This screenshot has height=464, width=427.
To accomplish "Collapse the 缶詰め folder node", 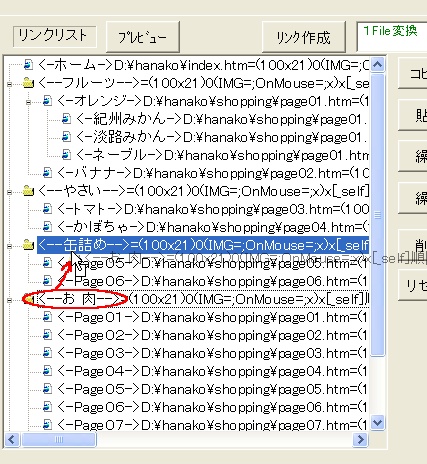I will tap(10, 246).
